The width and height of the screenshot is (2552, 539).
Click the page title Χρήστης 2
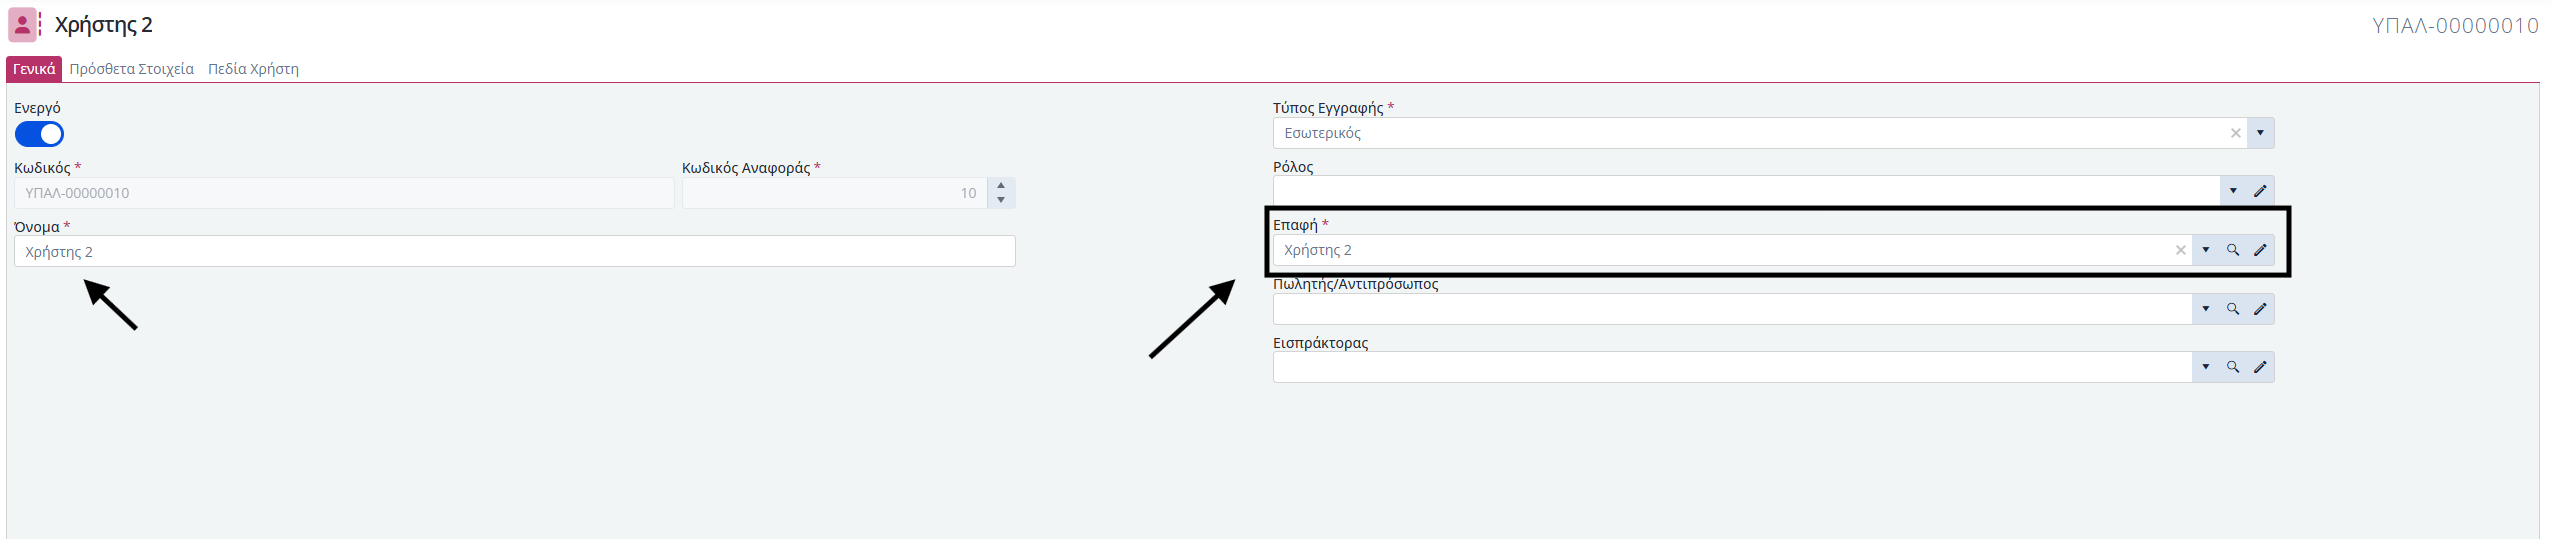pos(104,25)
